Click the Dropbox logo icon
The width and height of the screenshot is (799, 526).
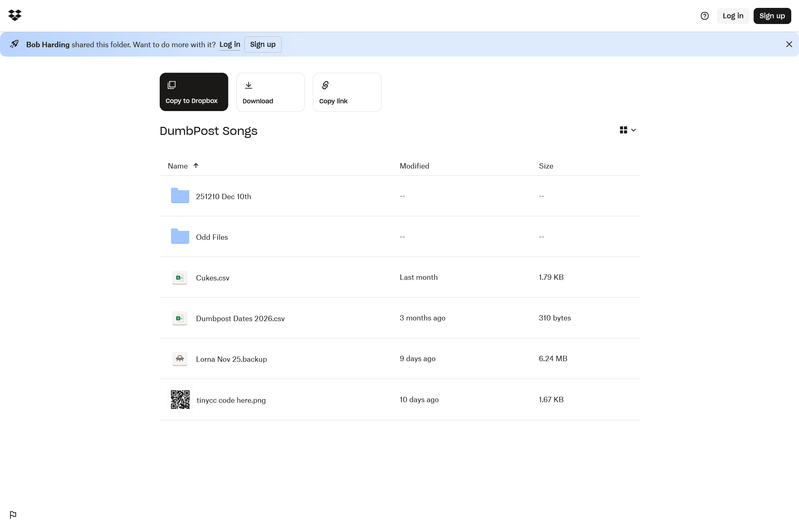pos(15,15)
